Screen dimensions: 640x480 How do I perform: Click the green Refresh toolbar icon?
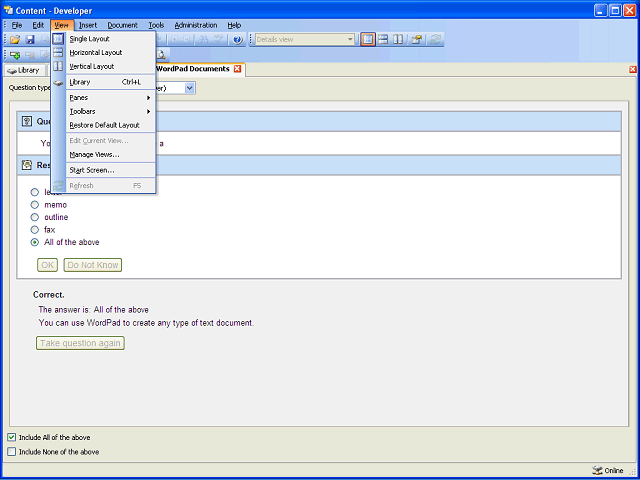tap(436, 40)
